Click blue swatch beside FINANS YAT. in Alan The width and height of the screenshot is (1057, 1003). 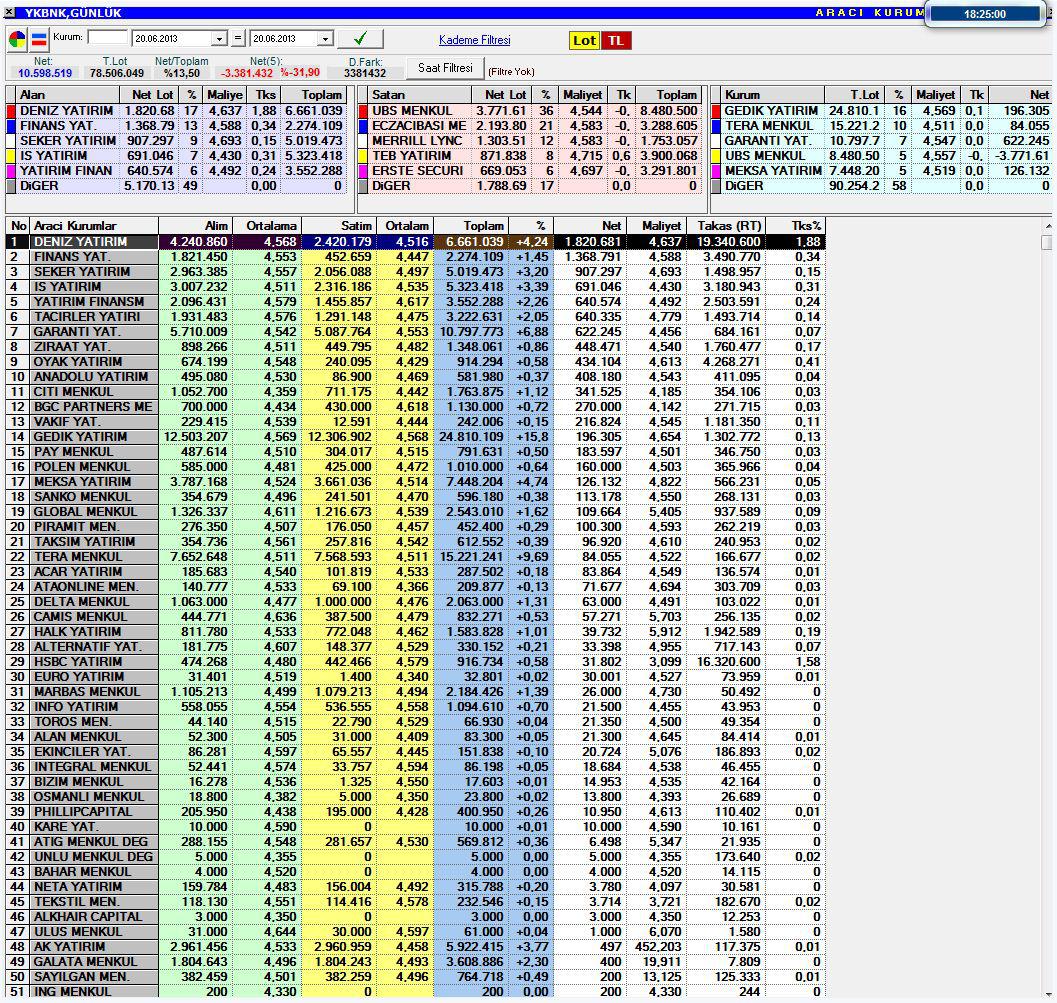click(11, 126)
